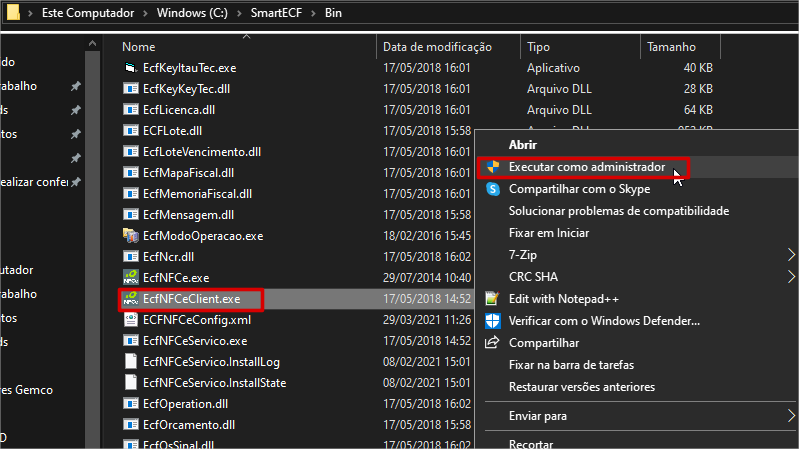The width and height of the screenshot is (799, 449).
Task: Click the ECFNFCeConfig.xml file icon
Action: [130, 320]
